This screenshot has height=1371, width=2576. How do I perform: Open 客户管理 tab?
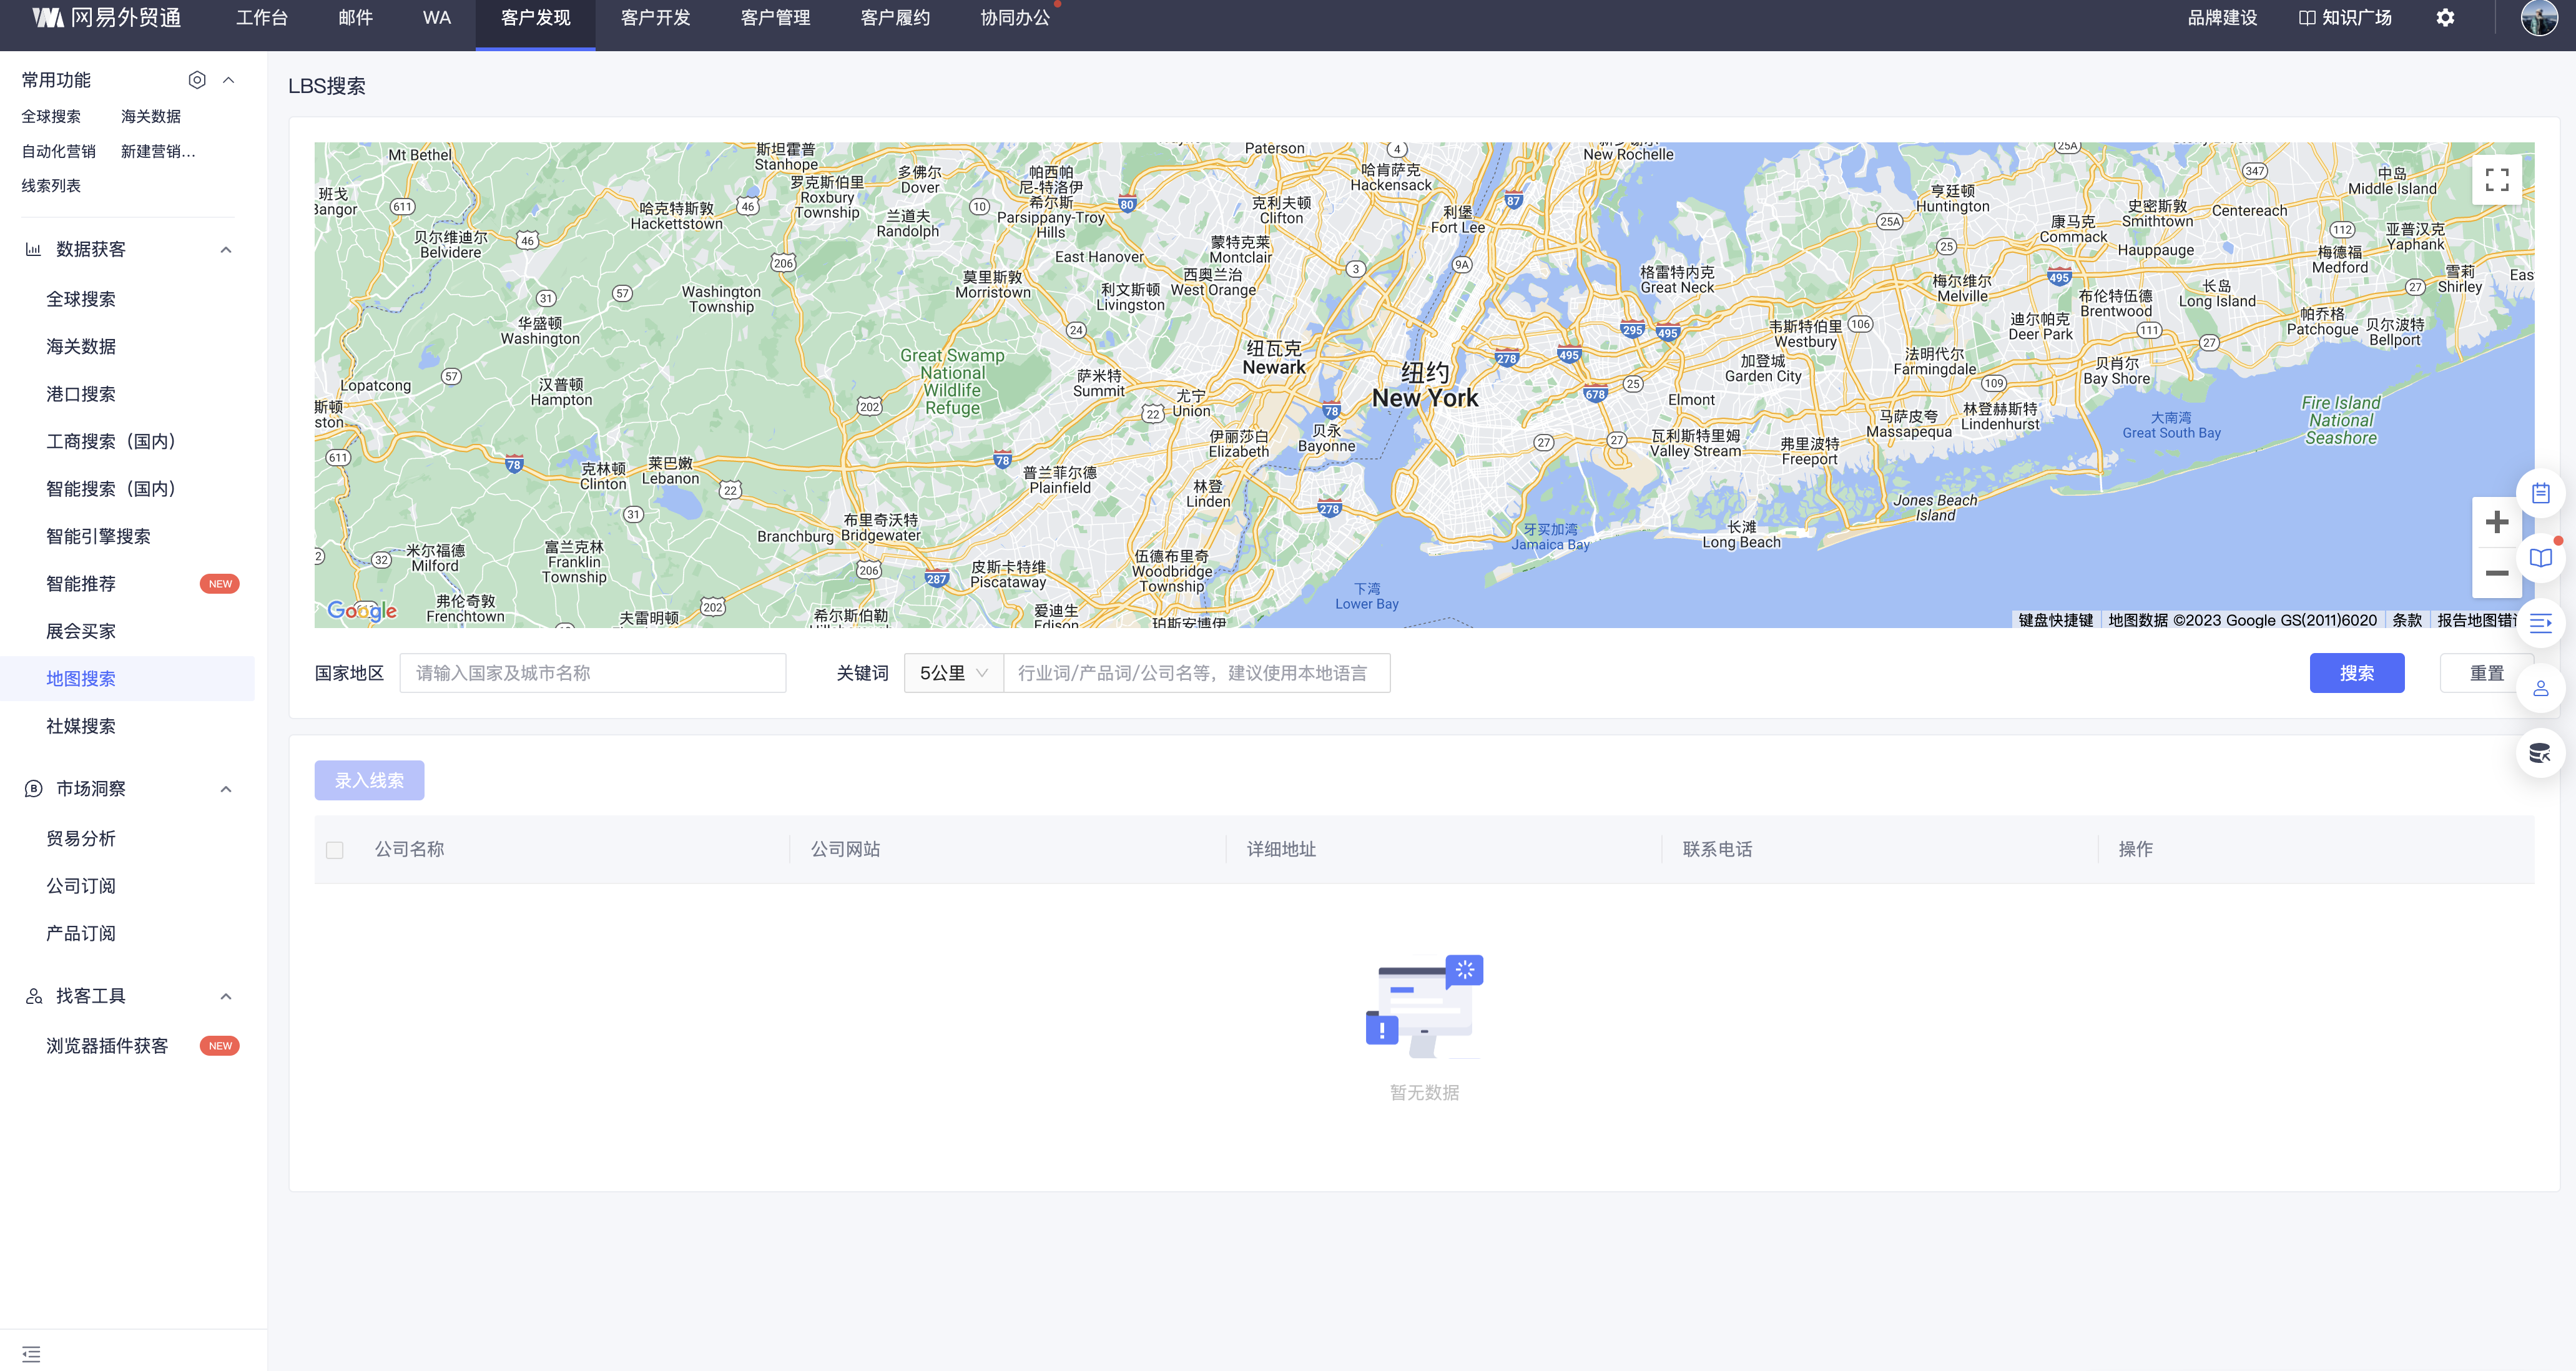(x=775, y=18)
